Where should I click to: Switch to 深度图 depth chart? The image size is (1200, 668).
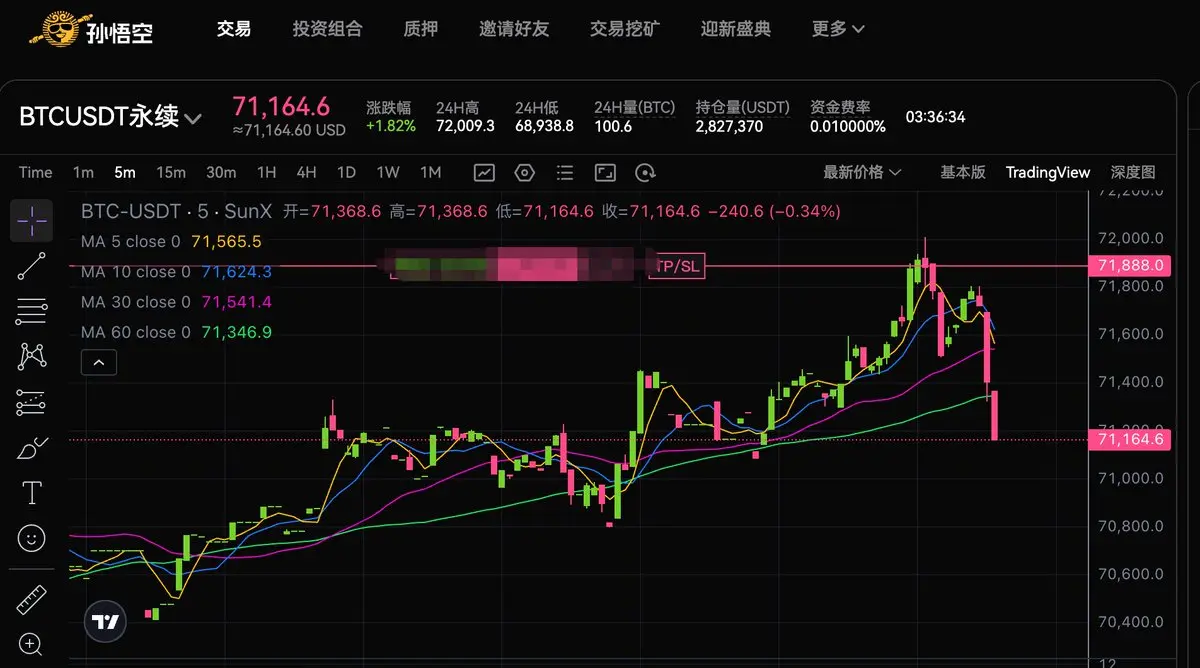(1132, 172)
